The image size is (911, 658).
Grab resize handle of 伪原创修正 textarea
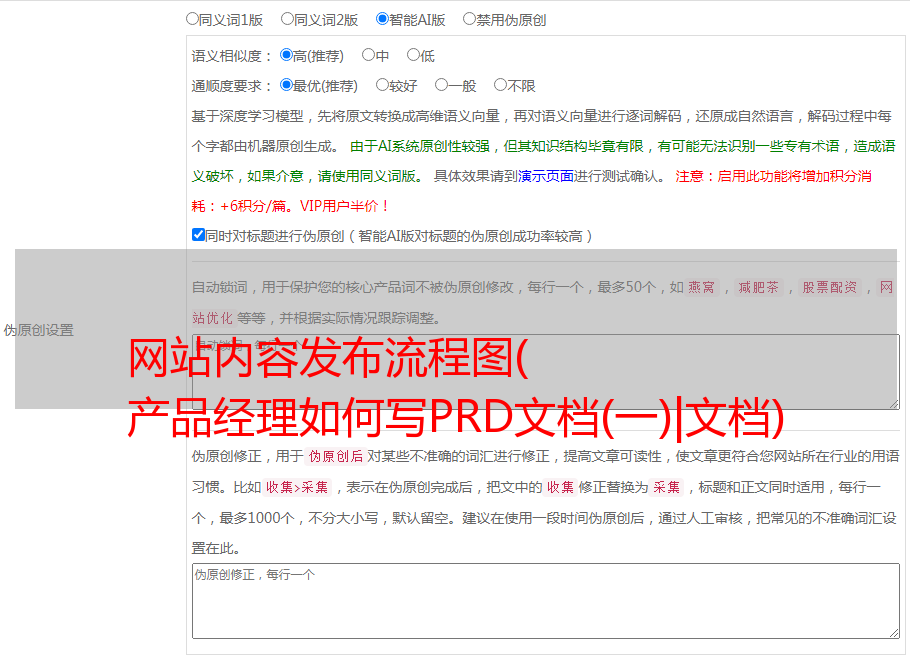point(894,634)
